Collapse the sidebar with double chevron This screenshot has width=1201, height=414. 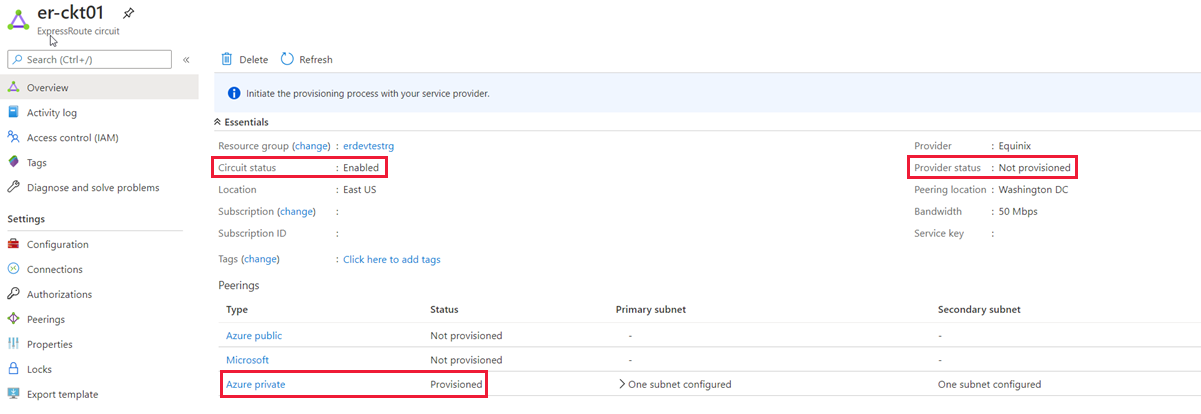(186, 60)
